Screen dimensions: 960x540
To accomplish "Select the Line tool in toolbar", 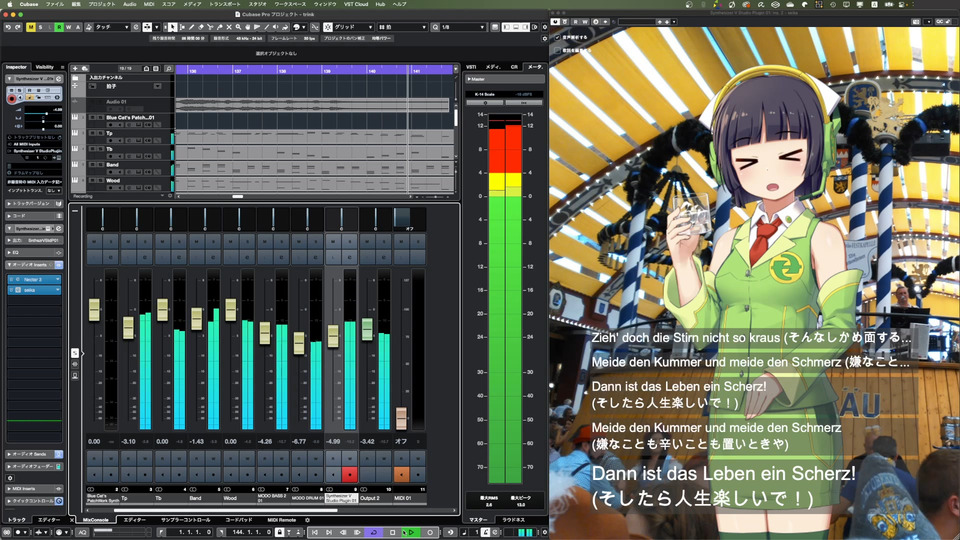I will [x=266, y=27].
